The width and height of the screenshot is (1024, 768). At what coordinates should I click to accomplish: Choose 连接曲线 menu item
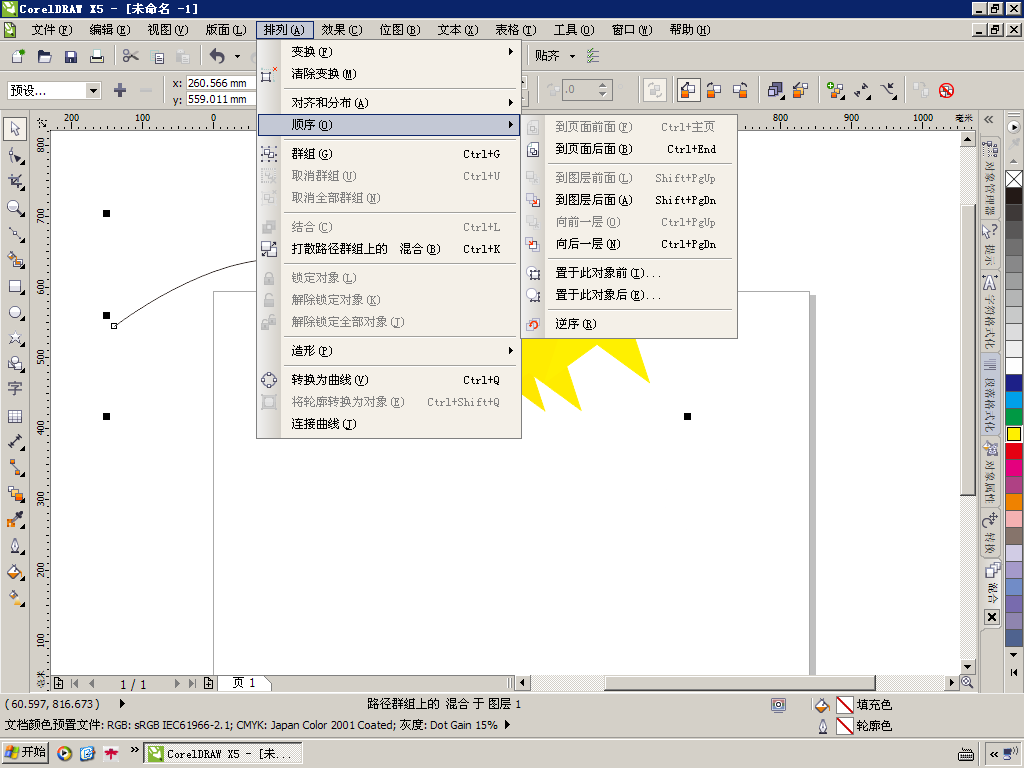pyautogui.click(x=389, y=424)
